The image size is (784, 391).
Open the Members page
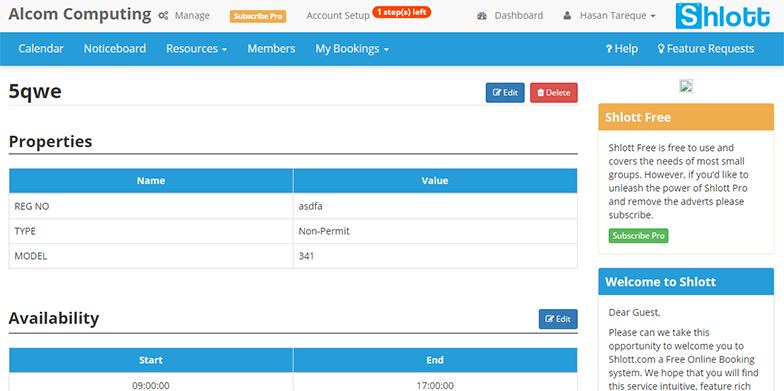click(x=271, y=48)
